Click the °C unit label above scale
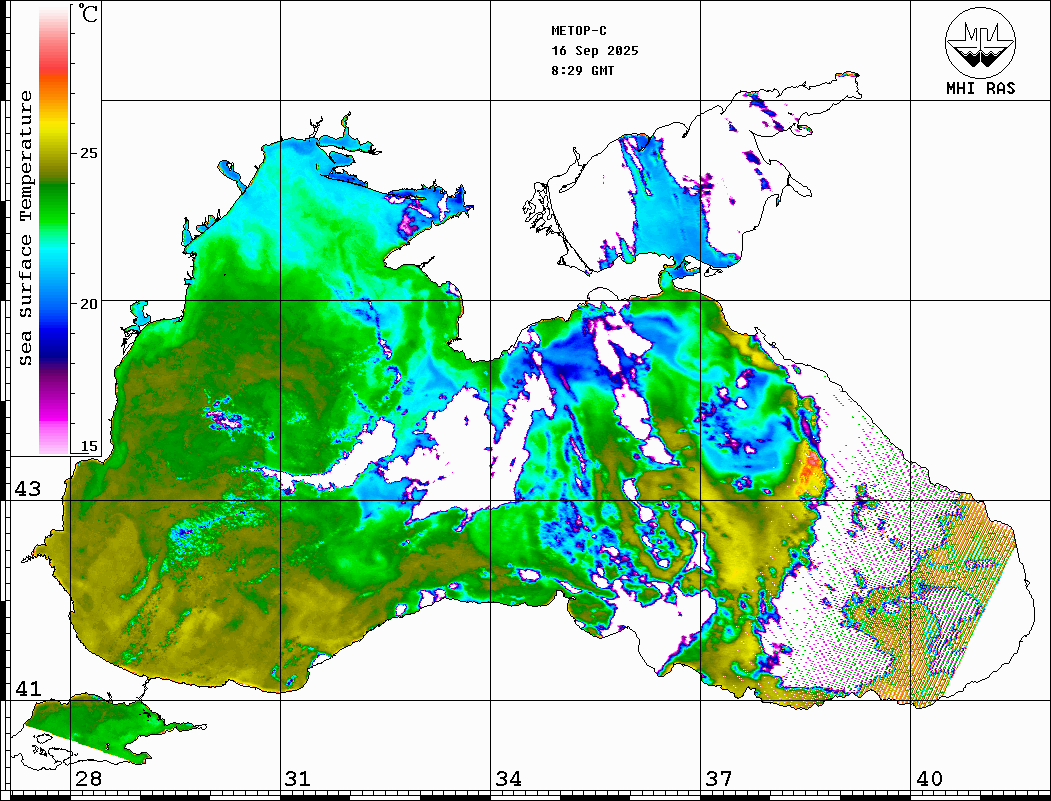 [88, 14]
